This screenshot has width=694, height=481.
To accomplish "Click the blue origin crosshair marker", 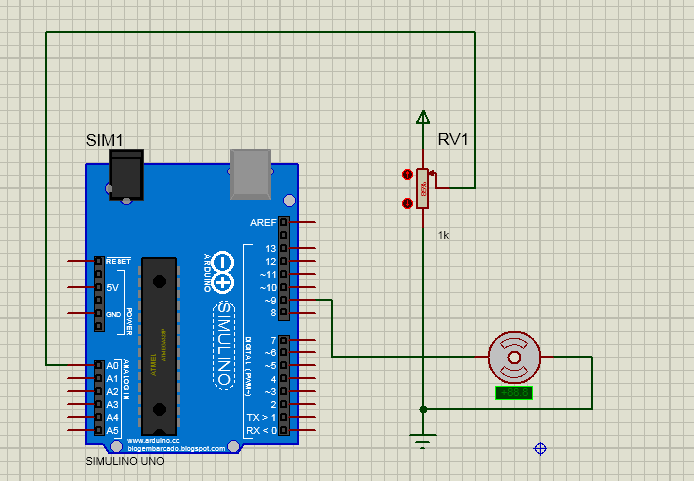I will (x=540, y=449).
